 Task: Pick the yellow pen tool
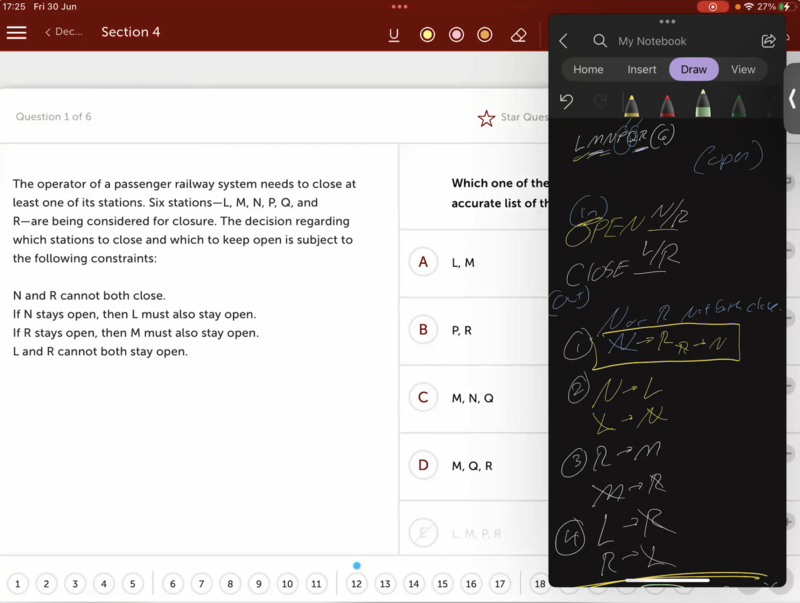[631, 104]
